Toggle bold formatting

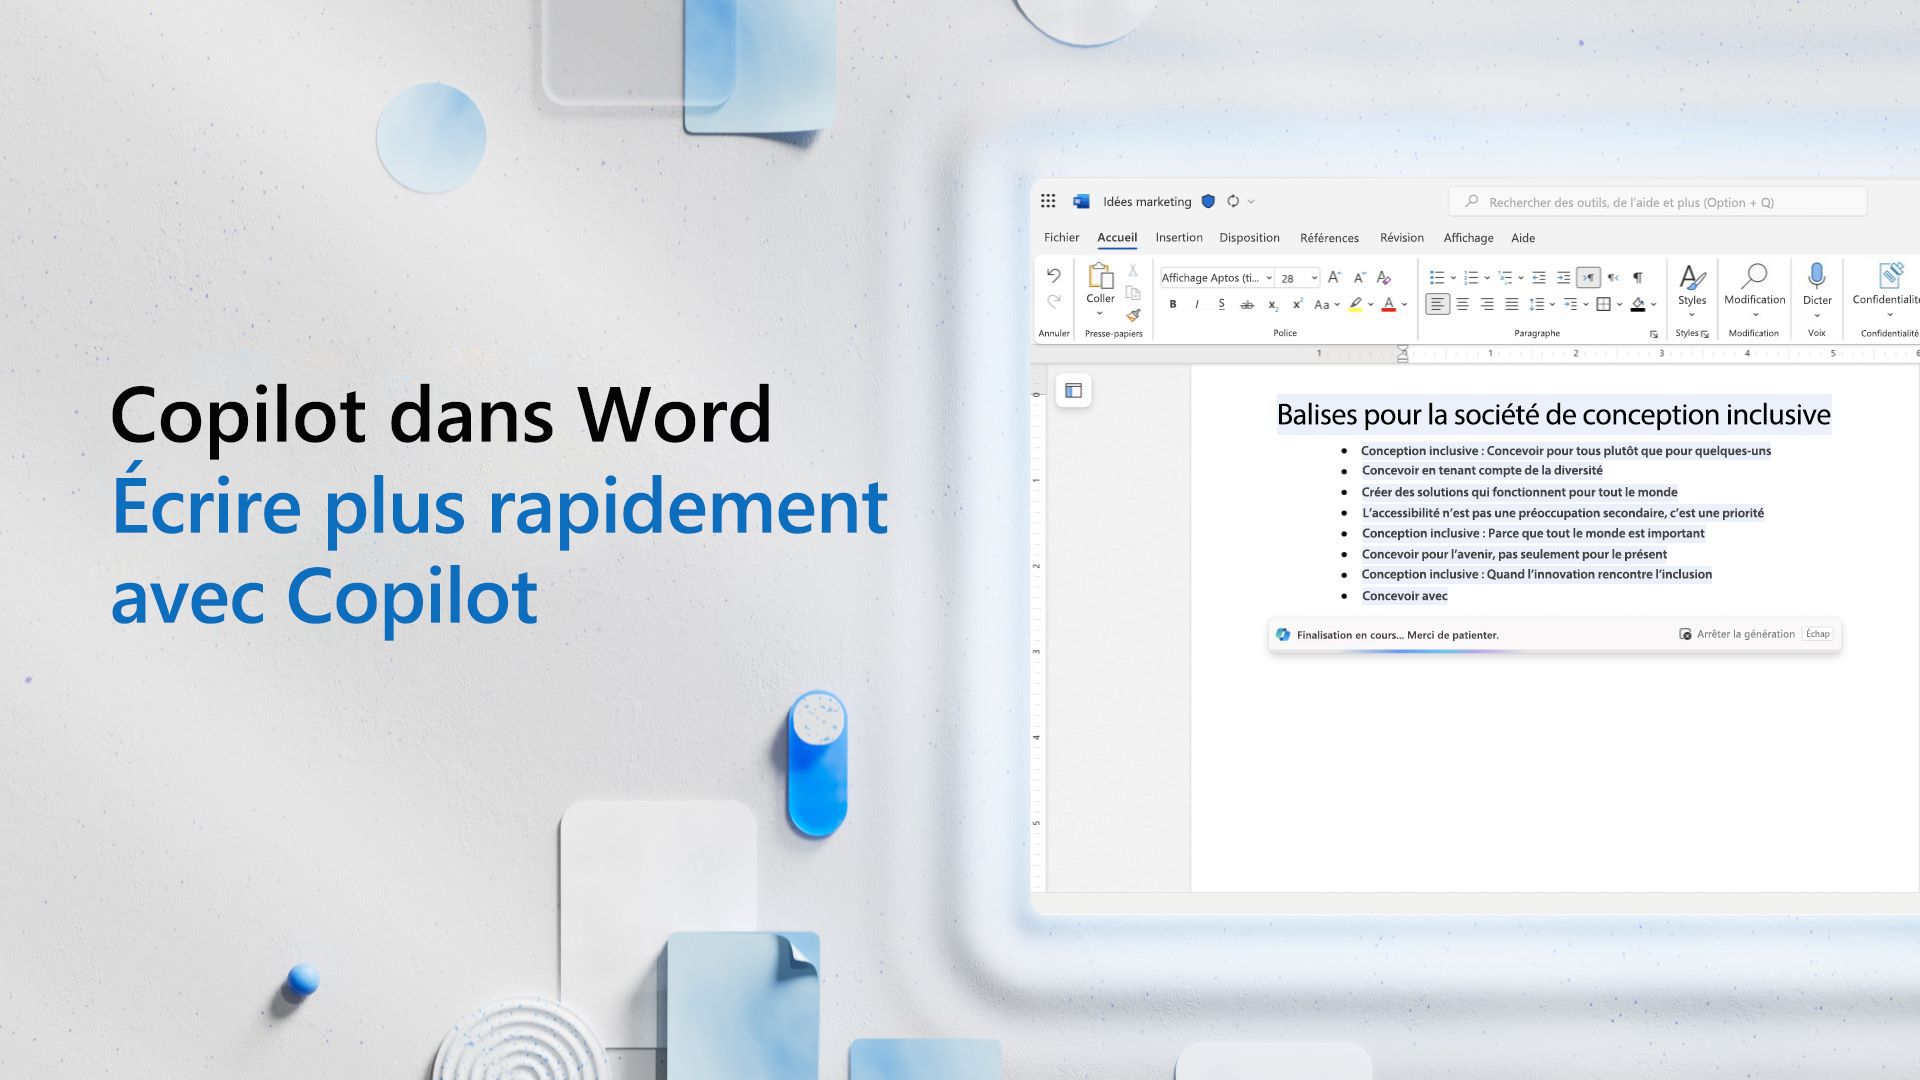[x=1173, y=304]
